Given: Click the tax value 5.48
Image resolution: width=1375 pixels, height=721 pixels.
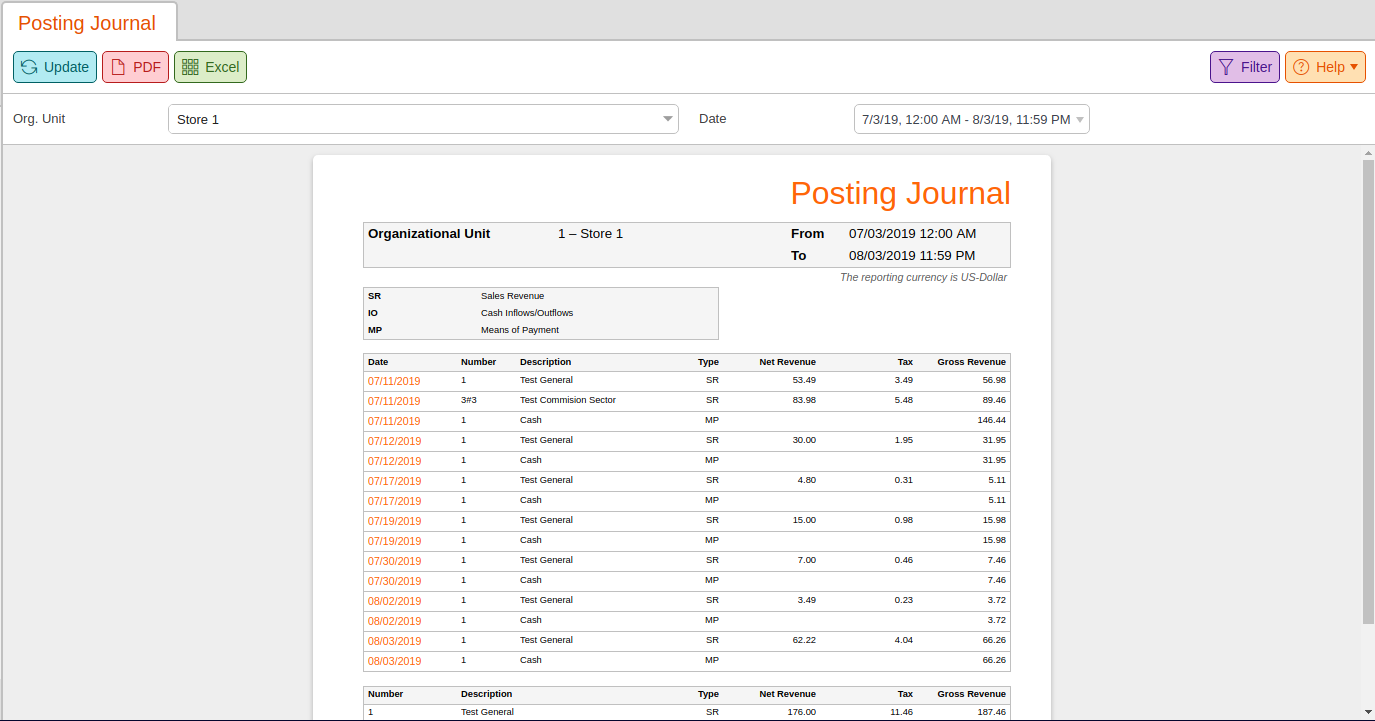Looking at the screenshot, I should click(904, 400).
